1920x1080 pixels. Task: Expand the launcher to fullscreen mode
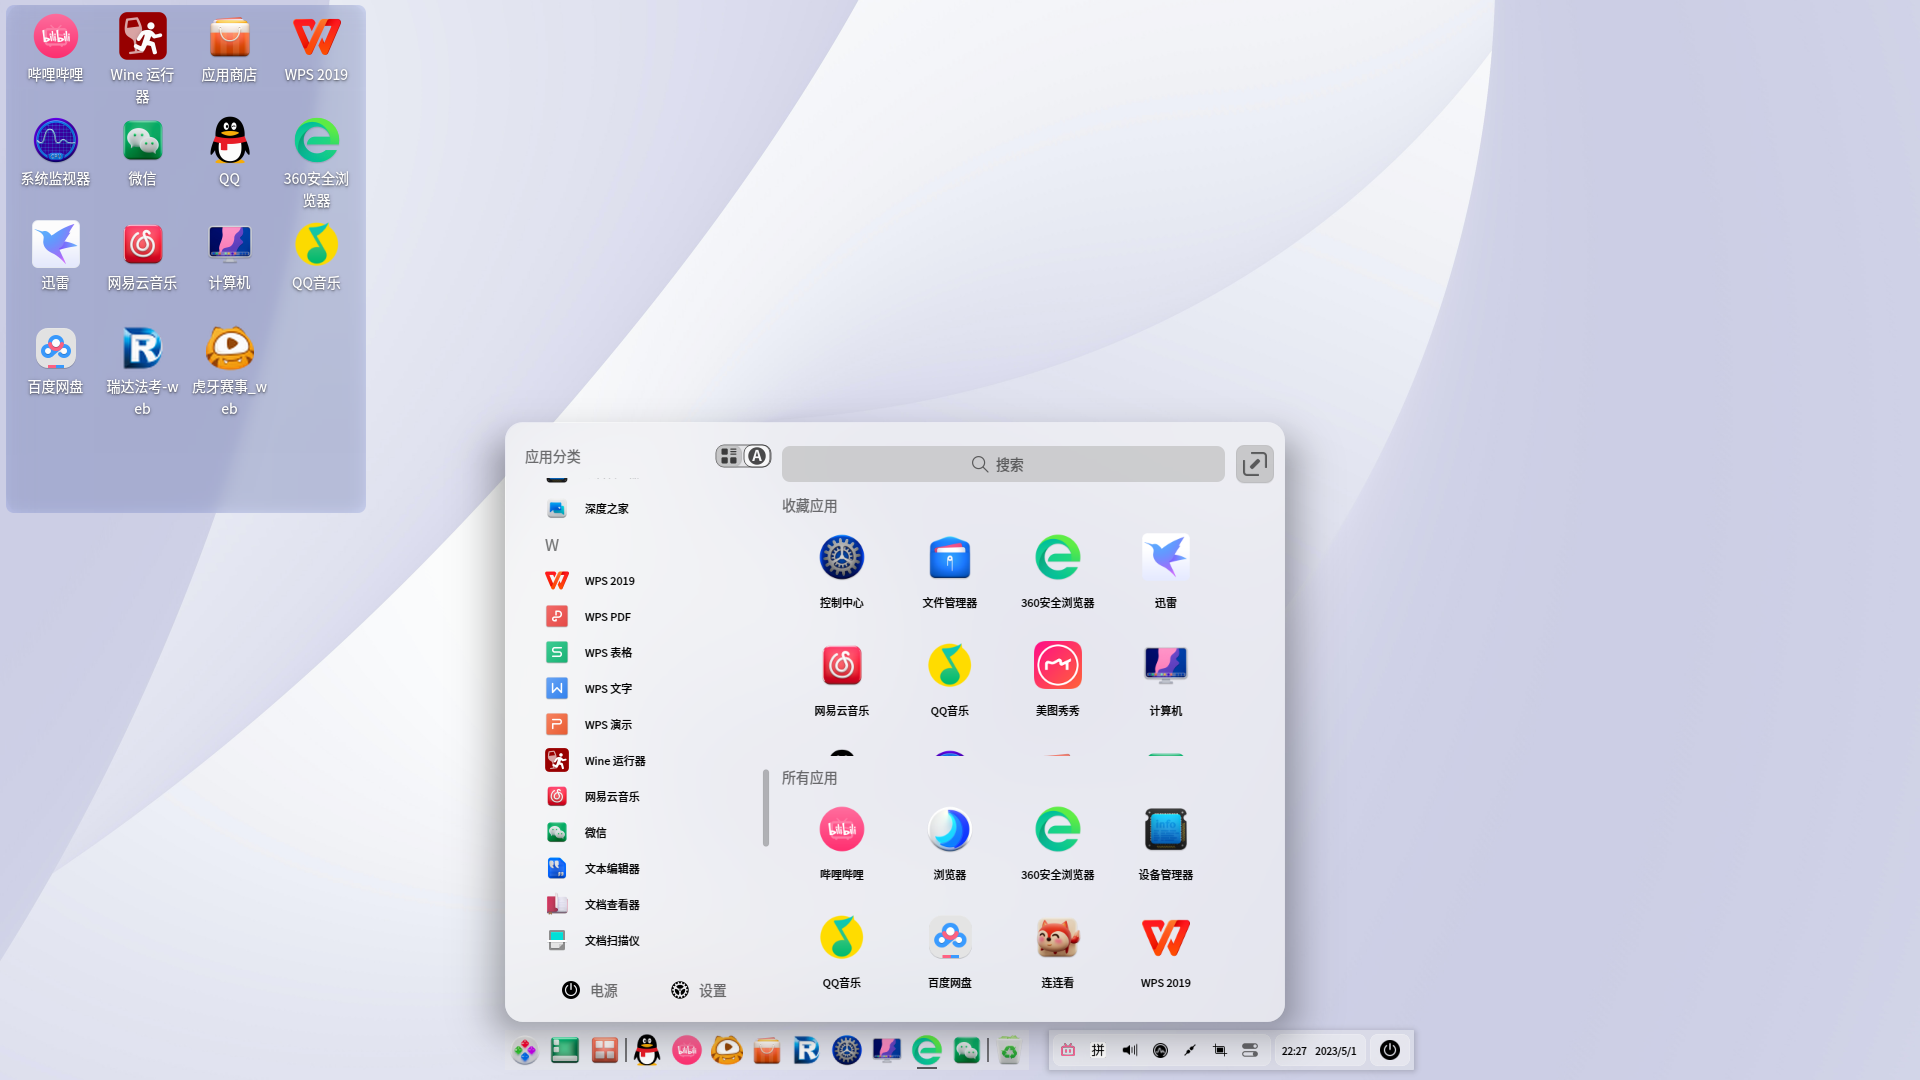[x=1255, y=464]
